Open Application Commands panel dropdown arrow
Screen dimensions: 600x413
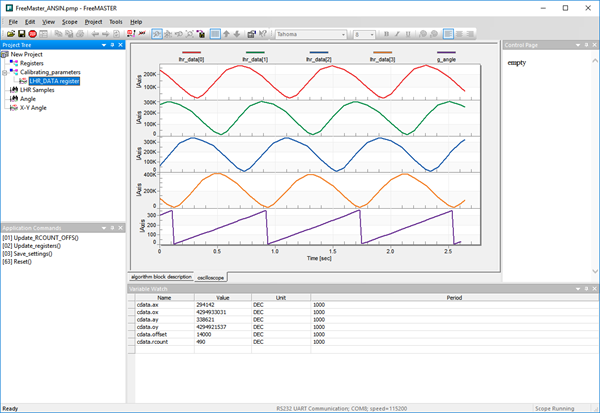click(104, 228)
